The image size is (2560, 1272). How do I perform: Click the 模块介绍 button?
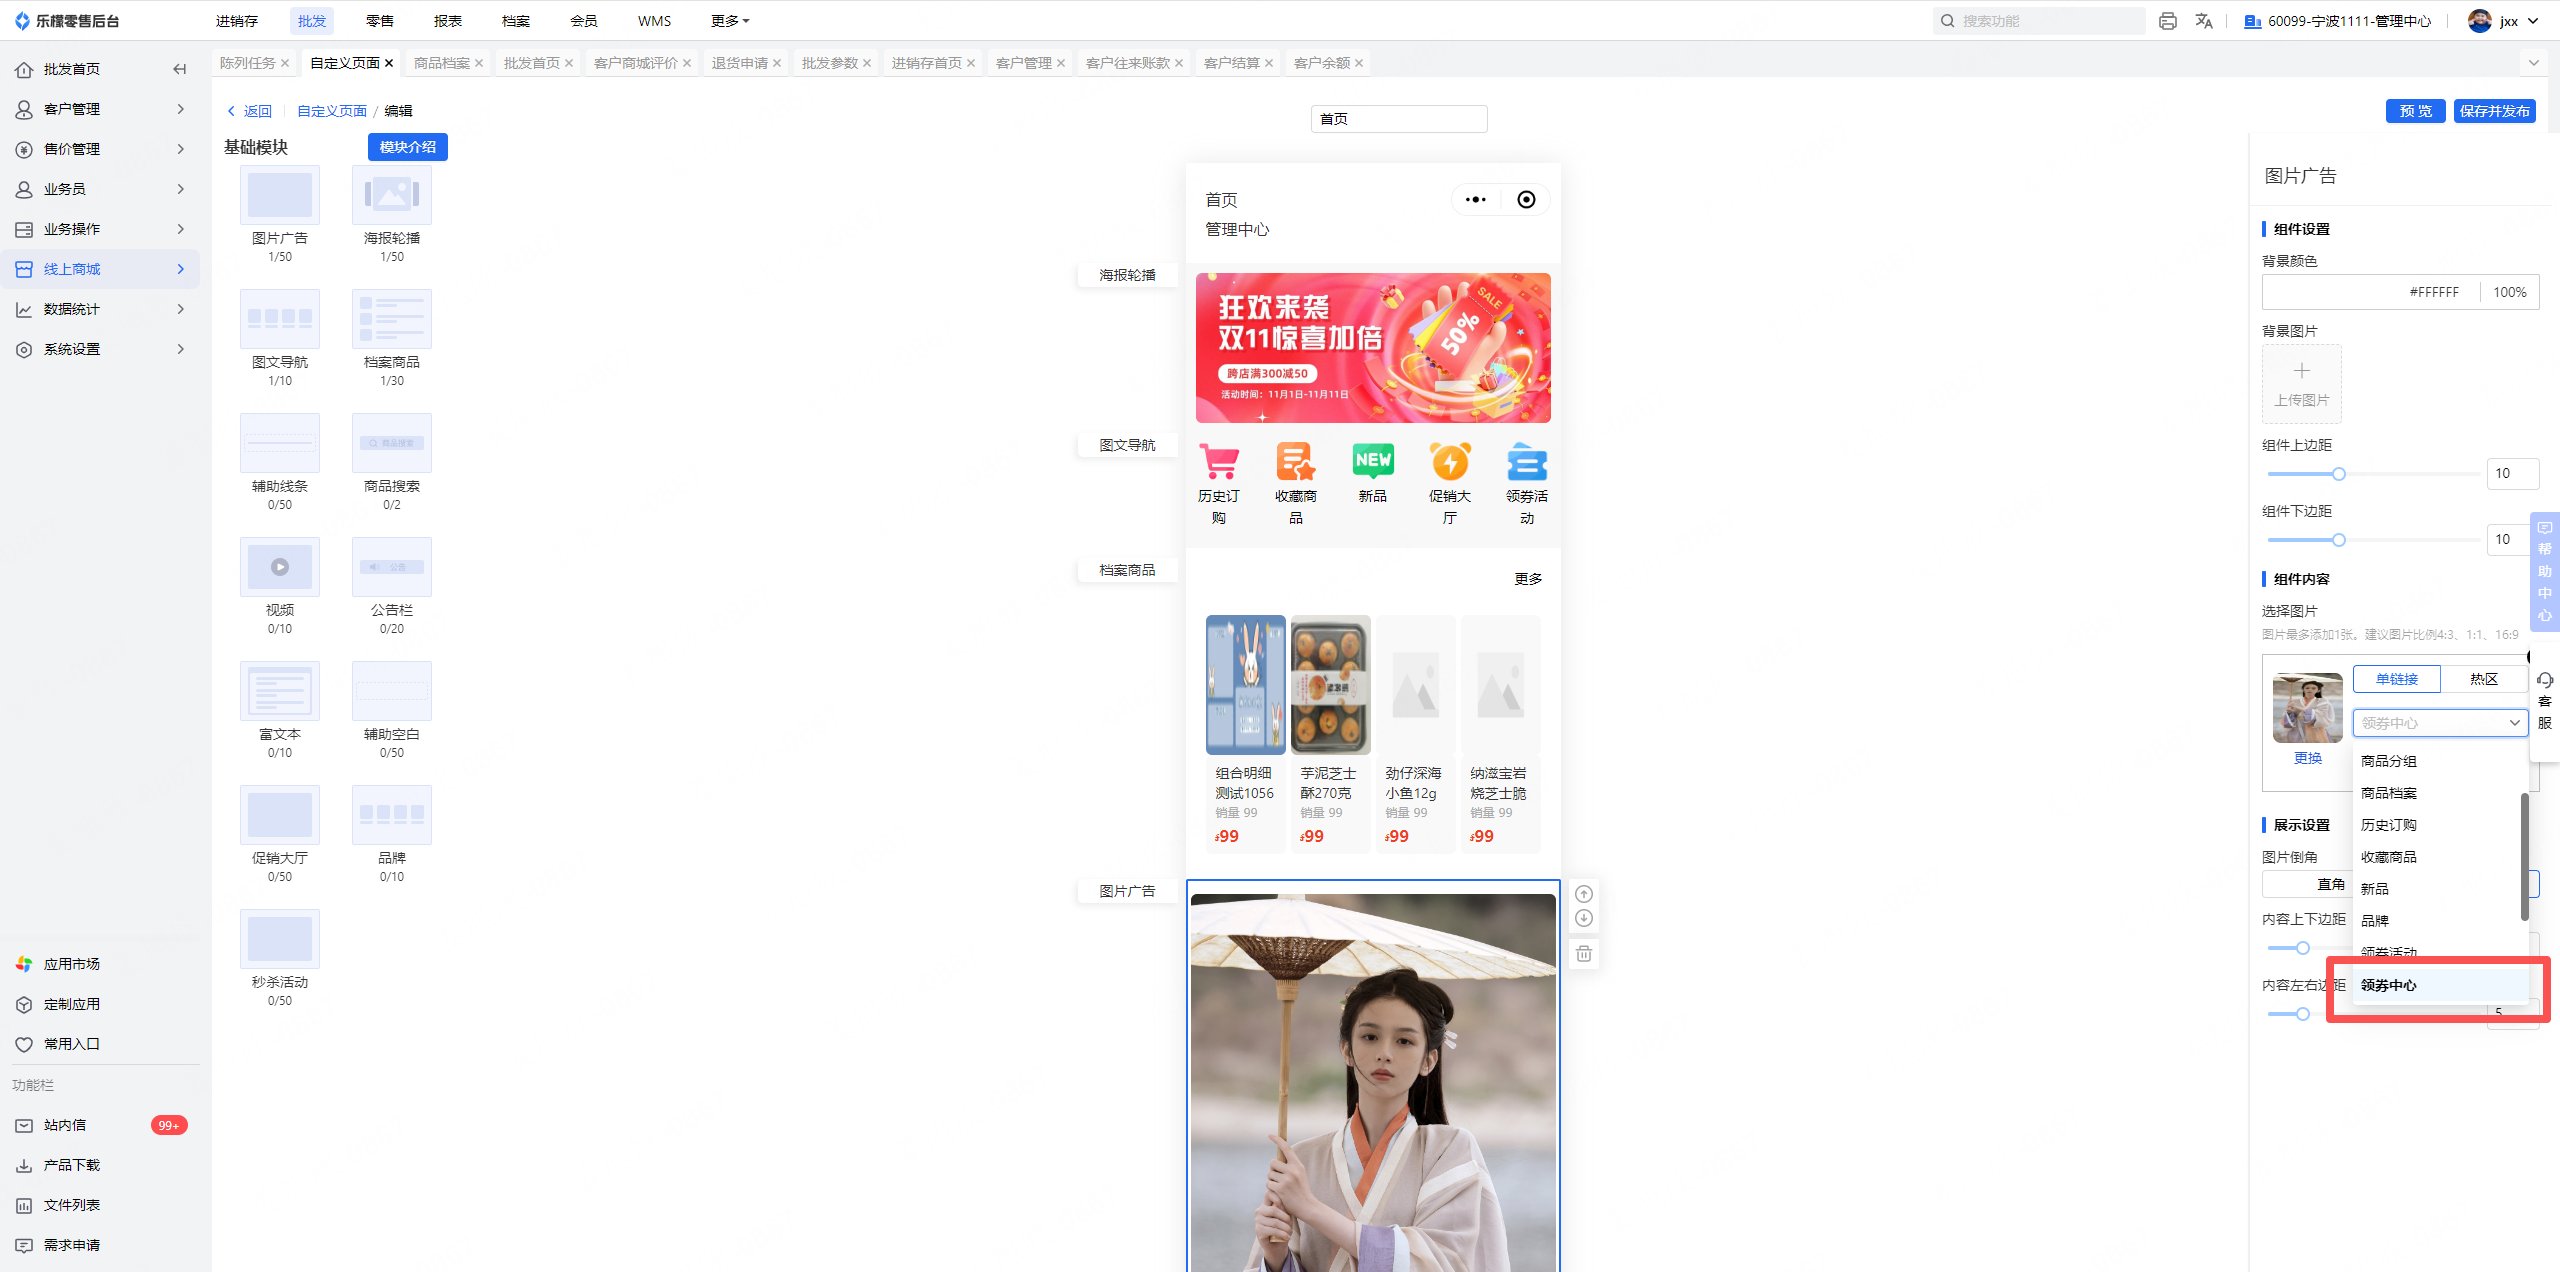[x=408, y=147]
